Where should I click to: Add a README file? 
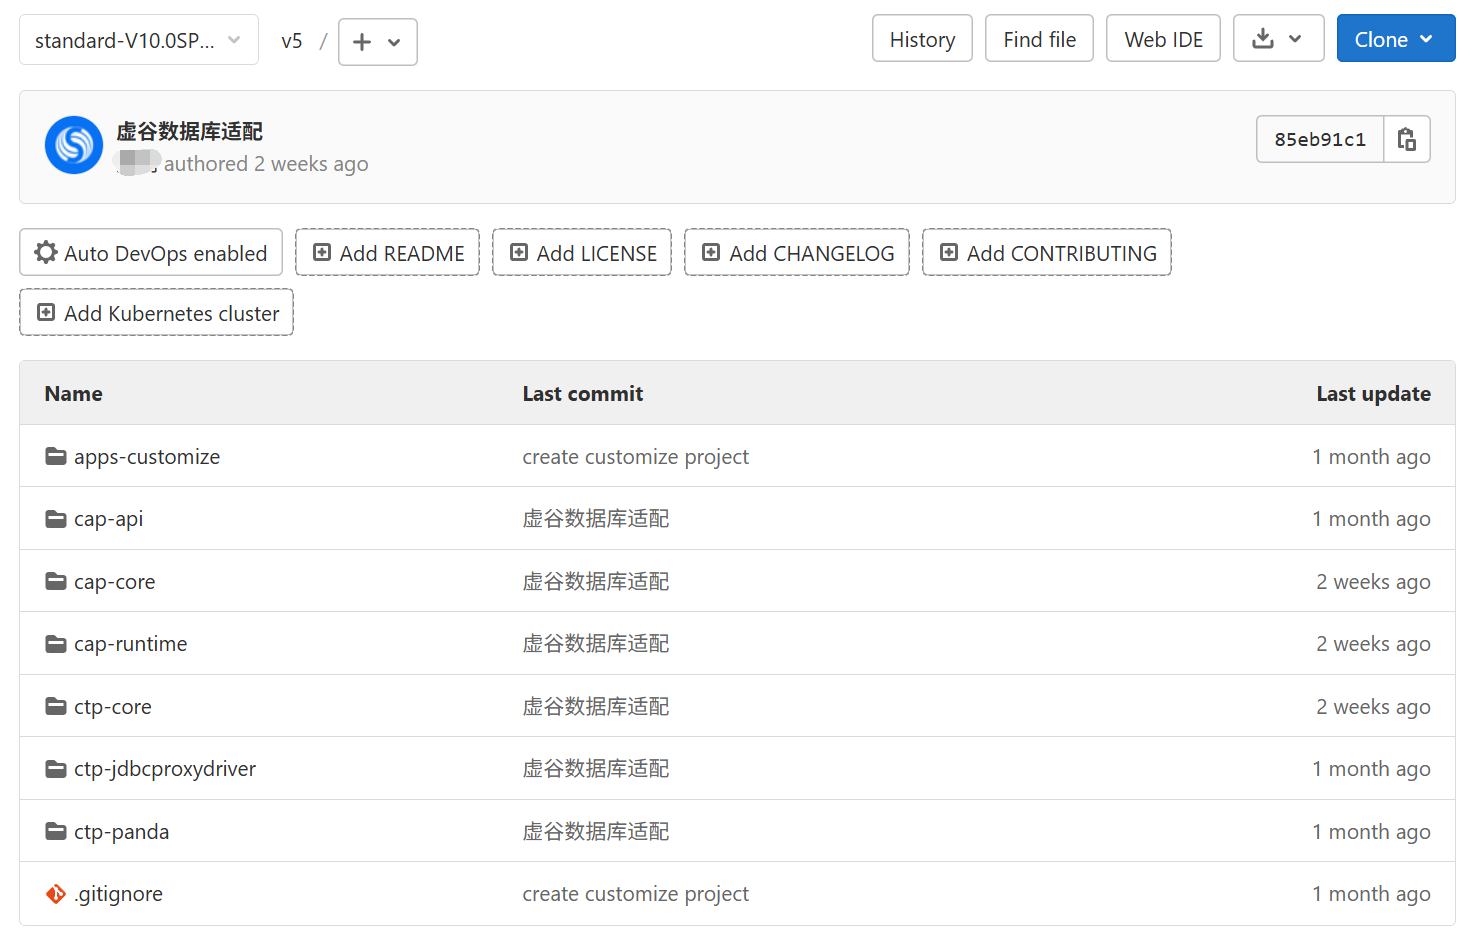click(387, 253)
